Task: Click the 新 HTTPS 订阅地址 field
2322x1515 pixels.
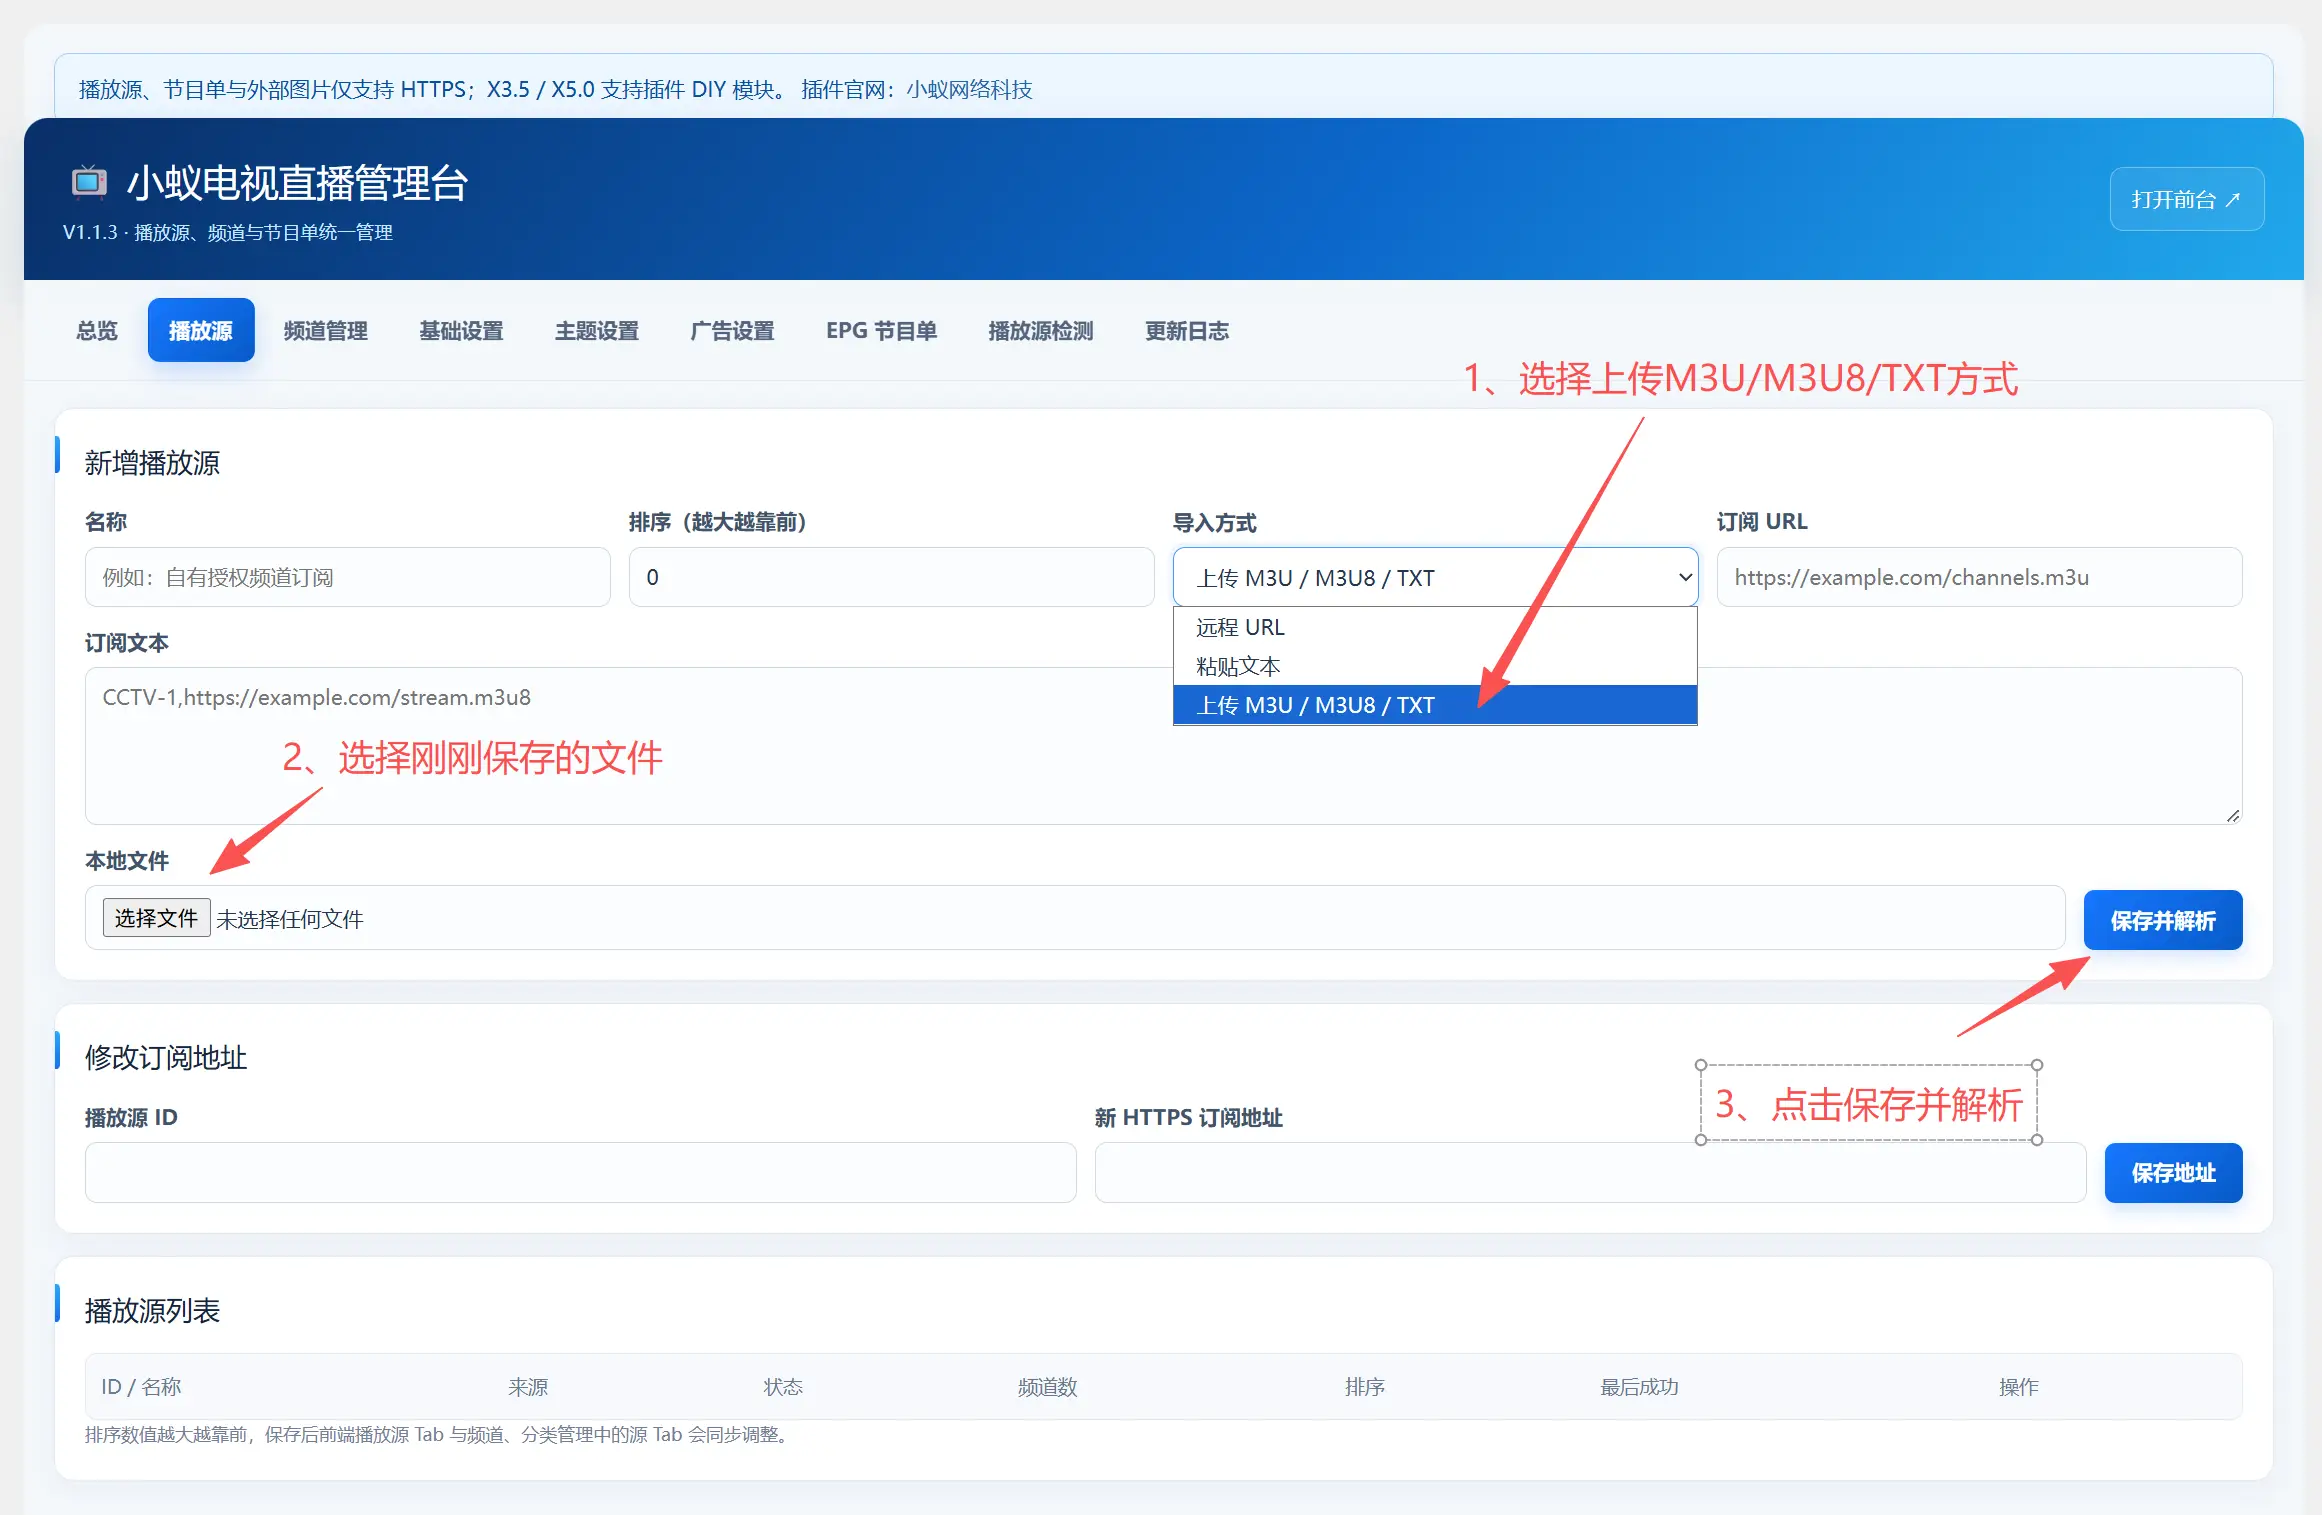Action: pyautogui.click(x=1590, y=1173)
